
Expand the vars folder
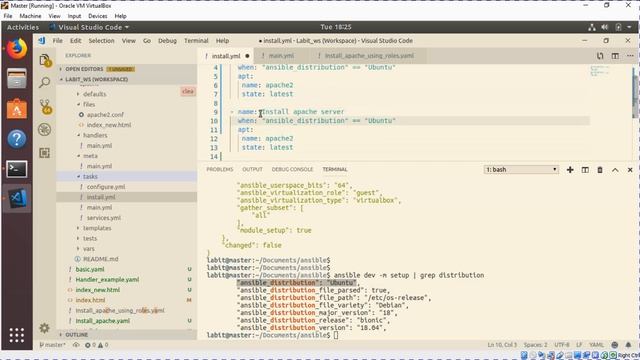click(89, 249)
